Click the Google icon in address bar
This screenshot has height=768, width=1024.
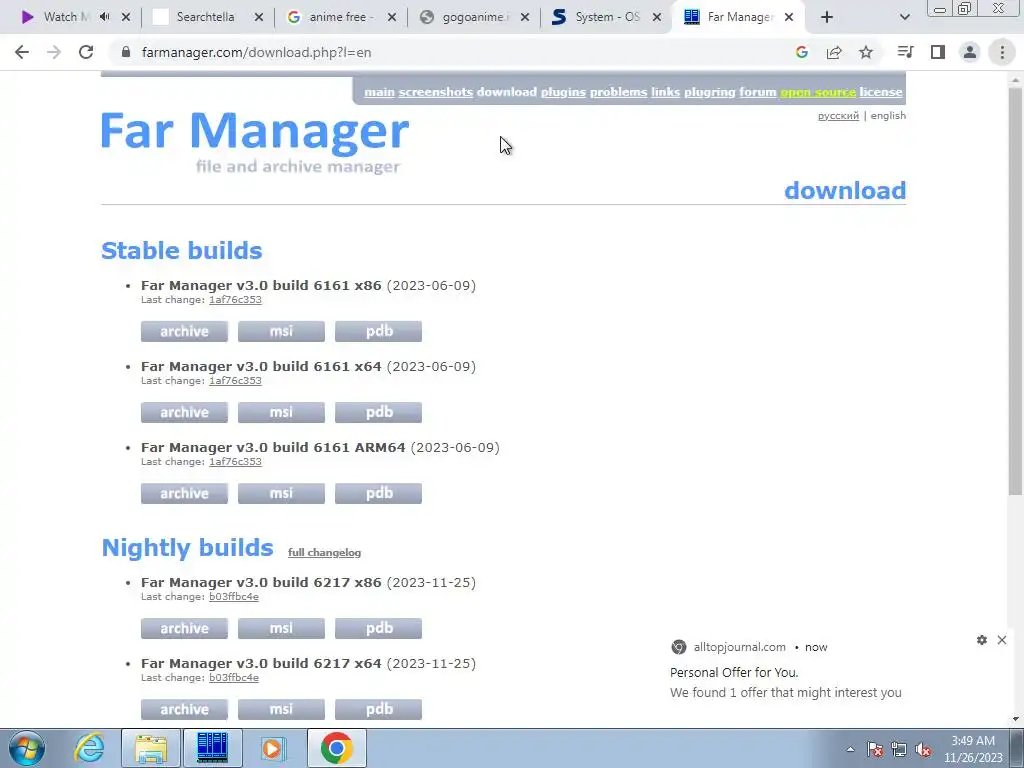pyautogui.click(x=802, y=52)
